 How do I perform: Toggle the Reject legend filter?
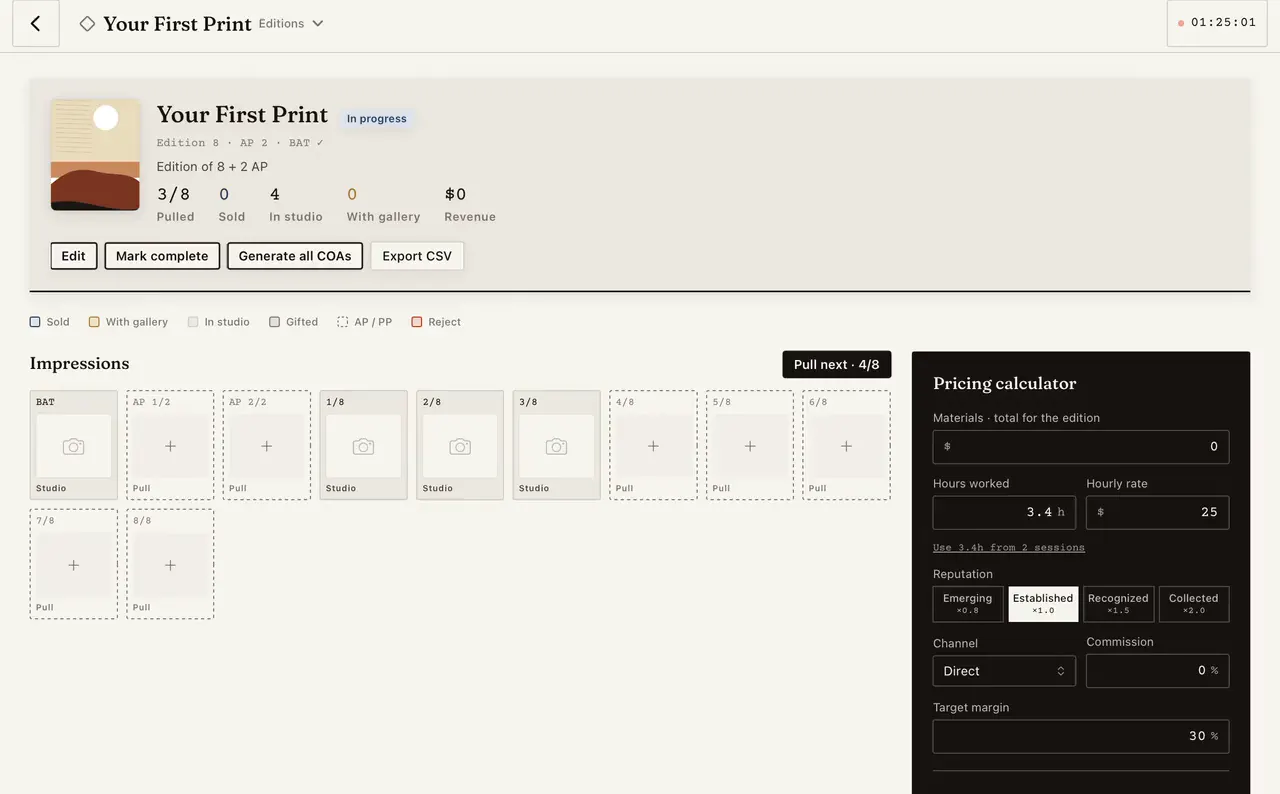(x=436, y=322)
